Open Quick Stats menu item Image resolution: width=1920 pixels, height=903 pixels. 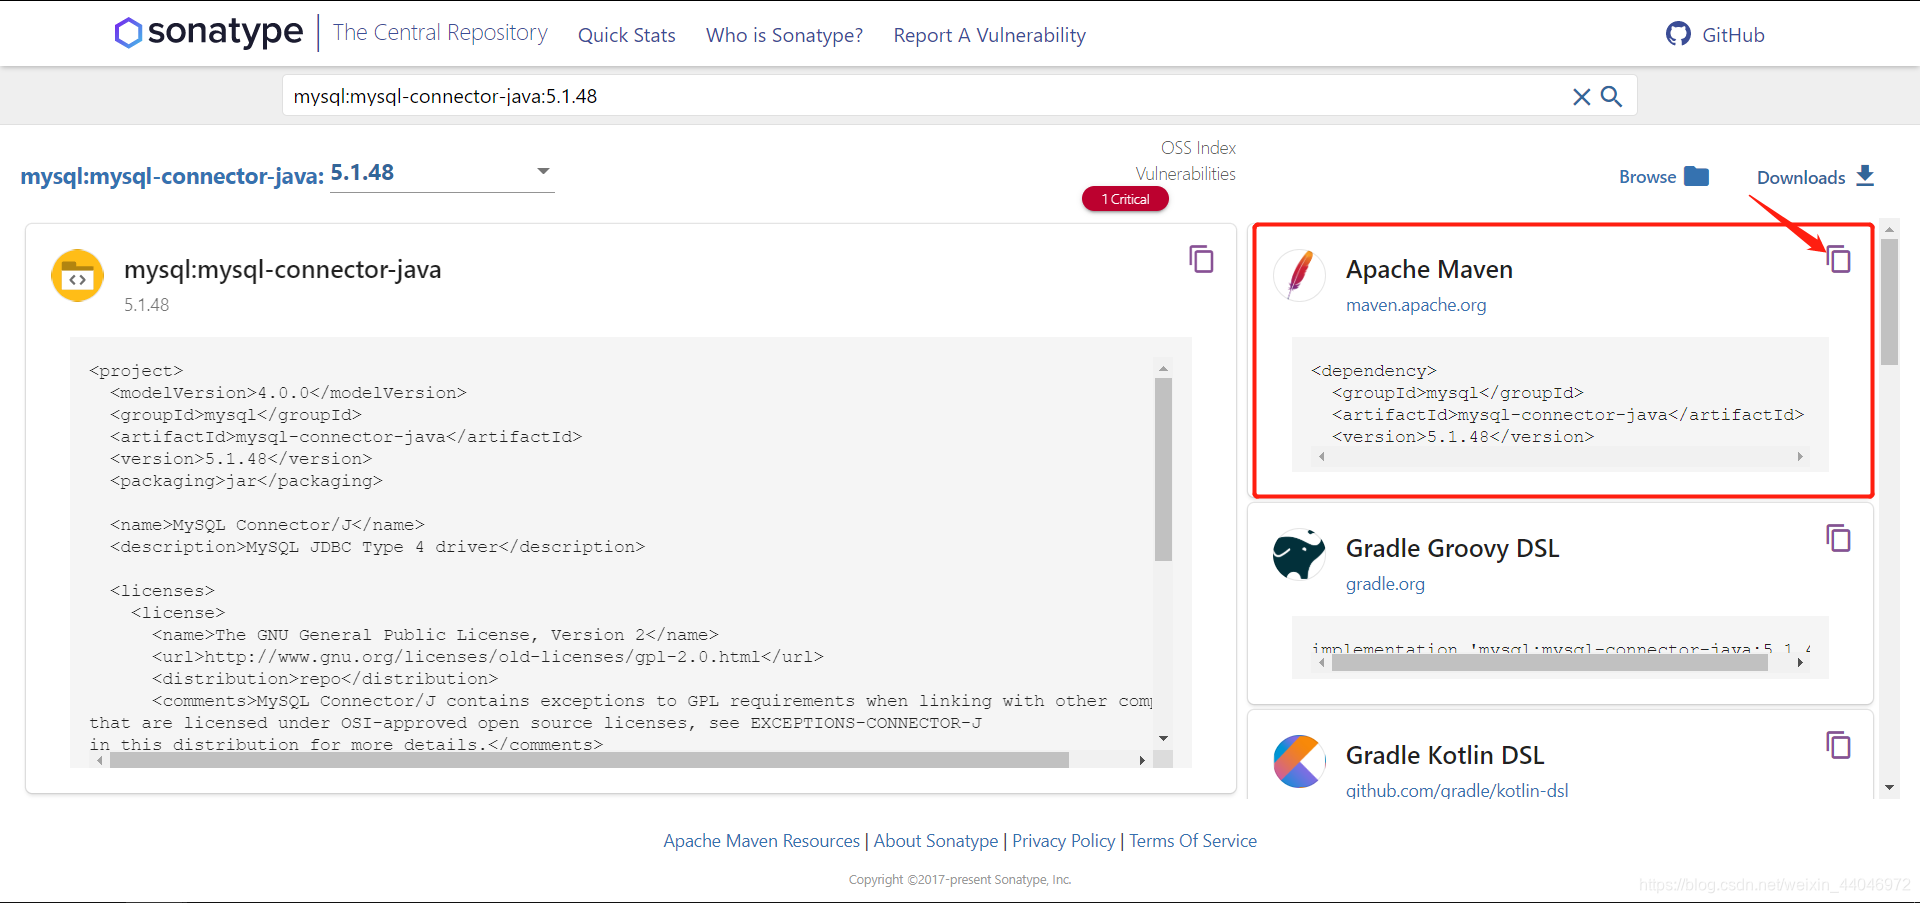(627, 35)
